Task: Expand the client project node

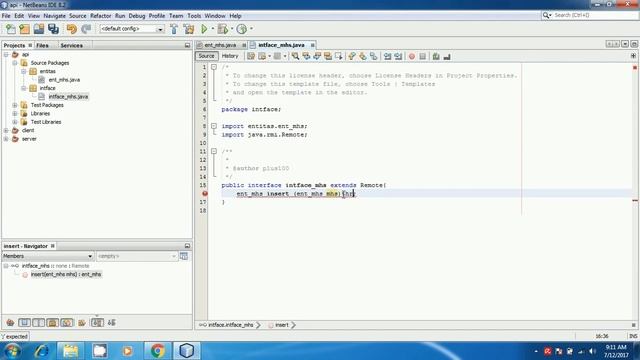Action: tap(6, 130)
